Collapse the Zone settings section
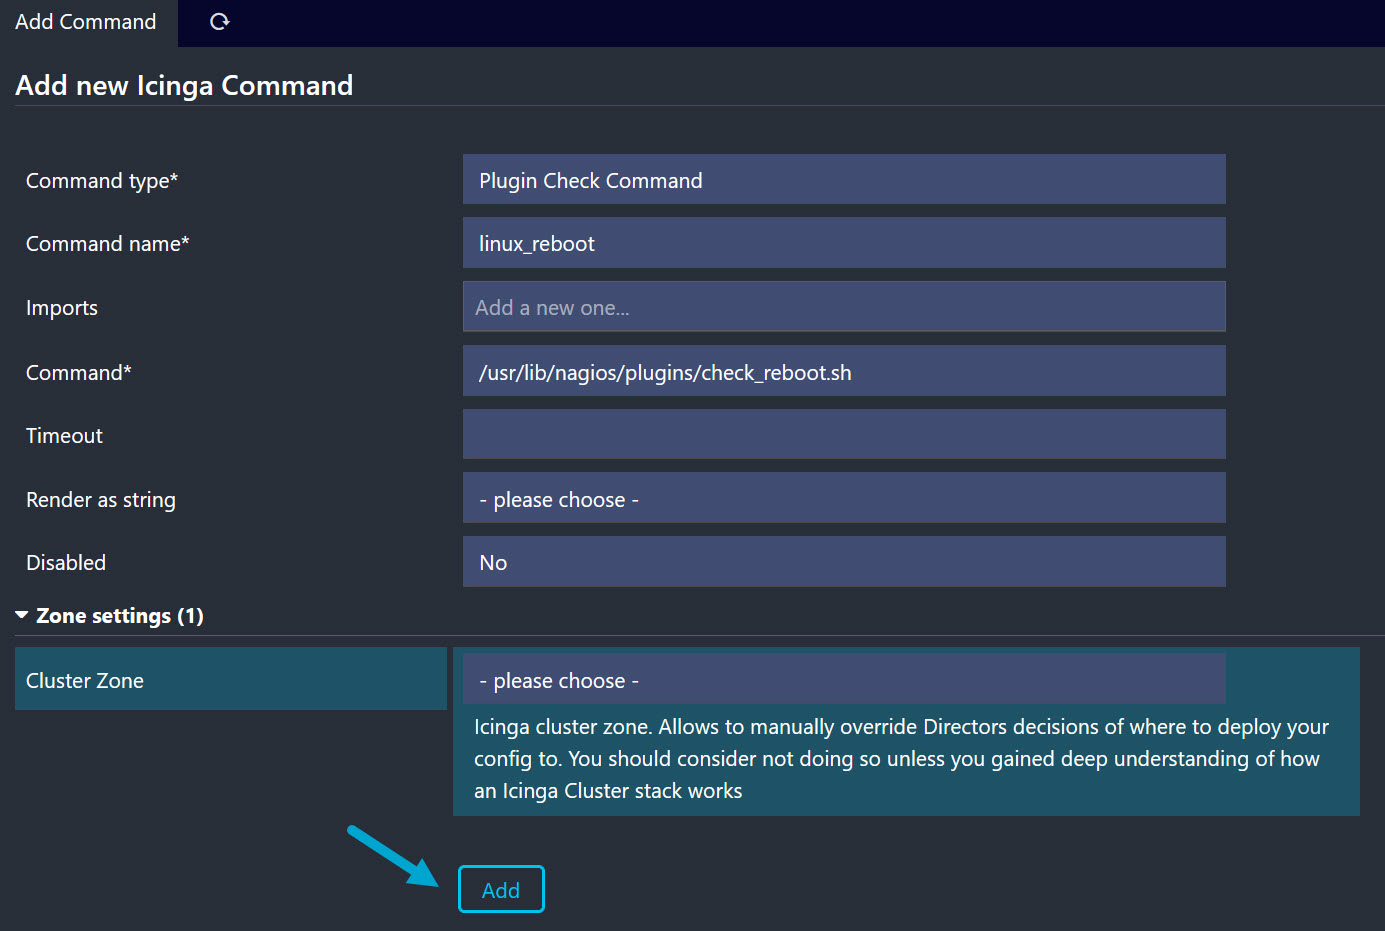The width and height of the screenshot is (1385, 931). click(x=110, y=616)
